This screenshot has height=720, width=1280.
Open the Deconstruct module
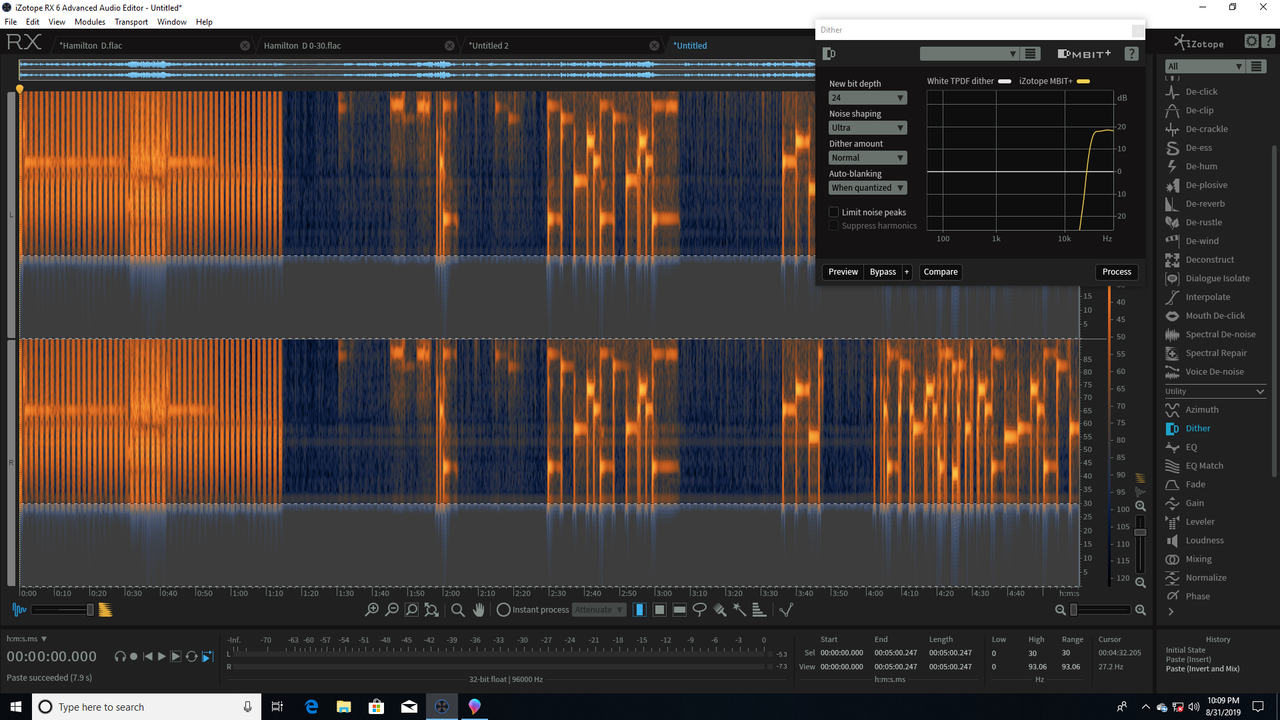(x=1200, y=260)
